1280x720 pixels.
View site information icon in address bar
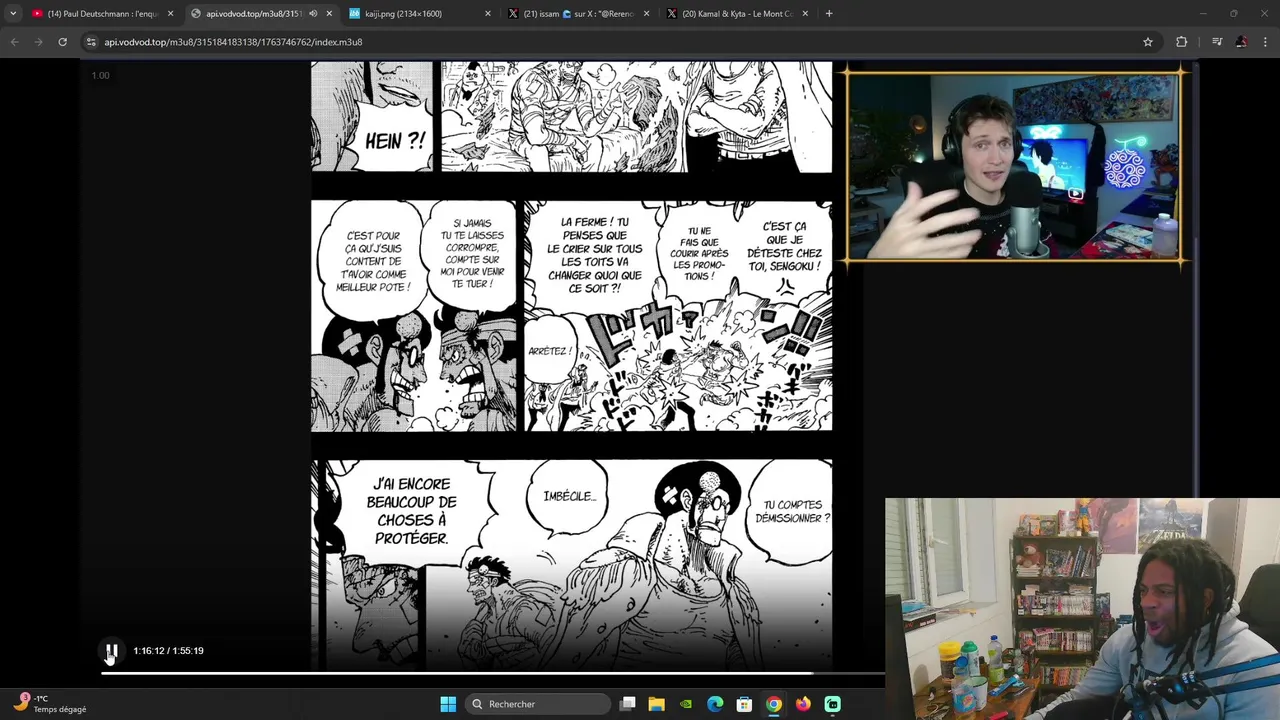coord(91,42)
